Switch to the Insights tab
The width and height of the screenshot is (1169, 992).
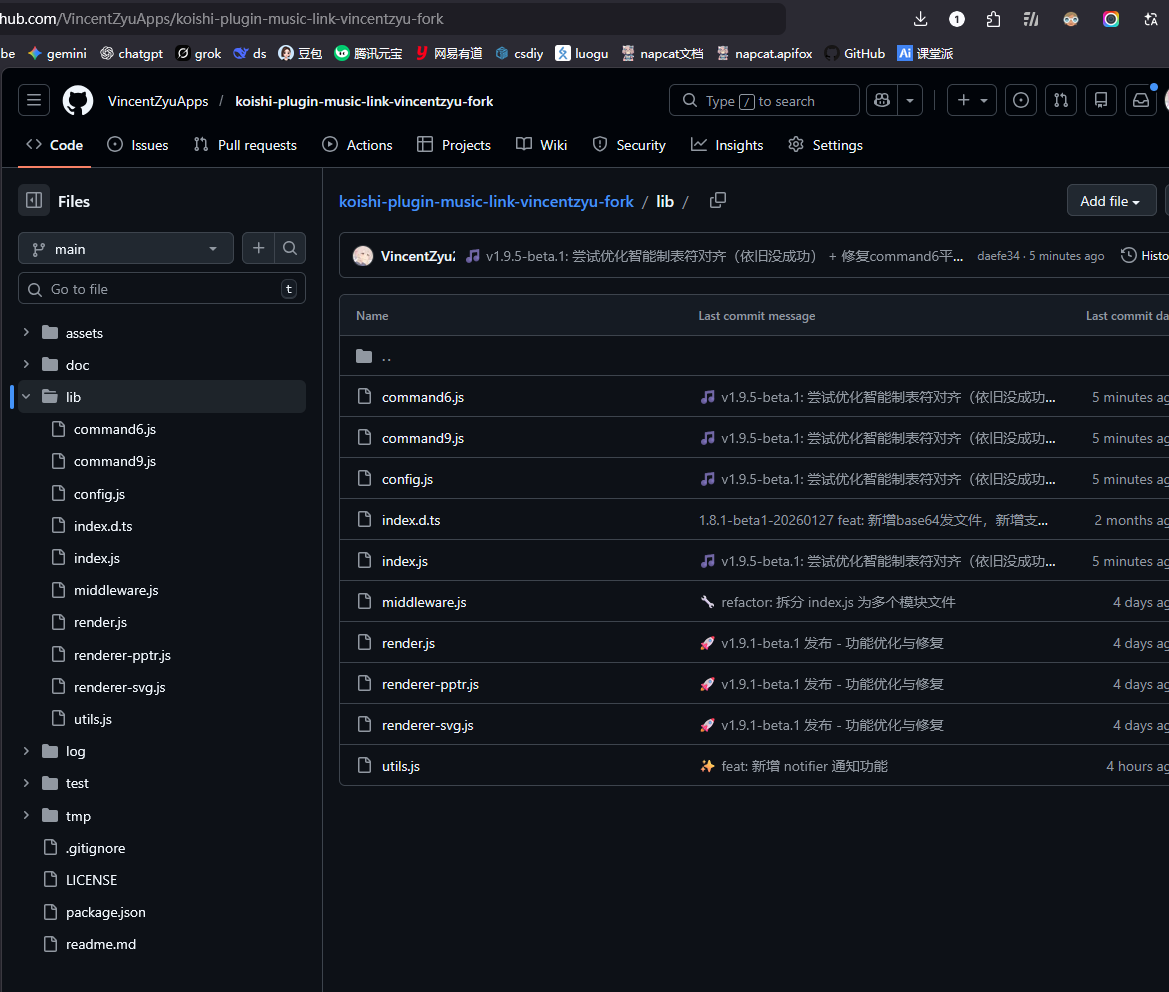click(727, 145)
